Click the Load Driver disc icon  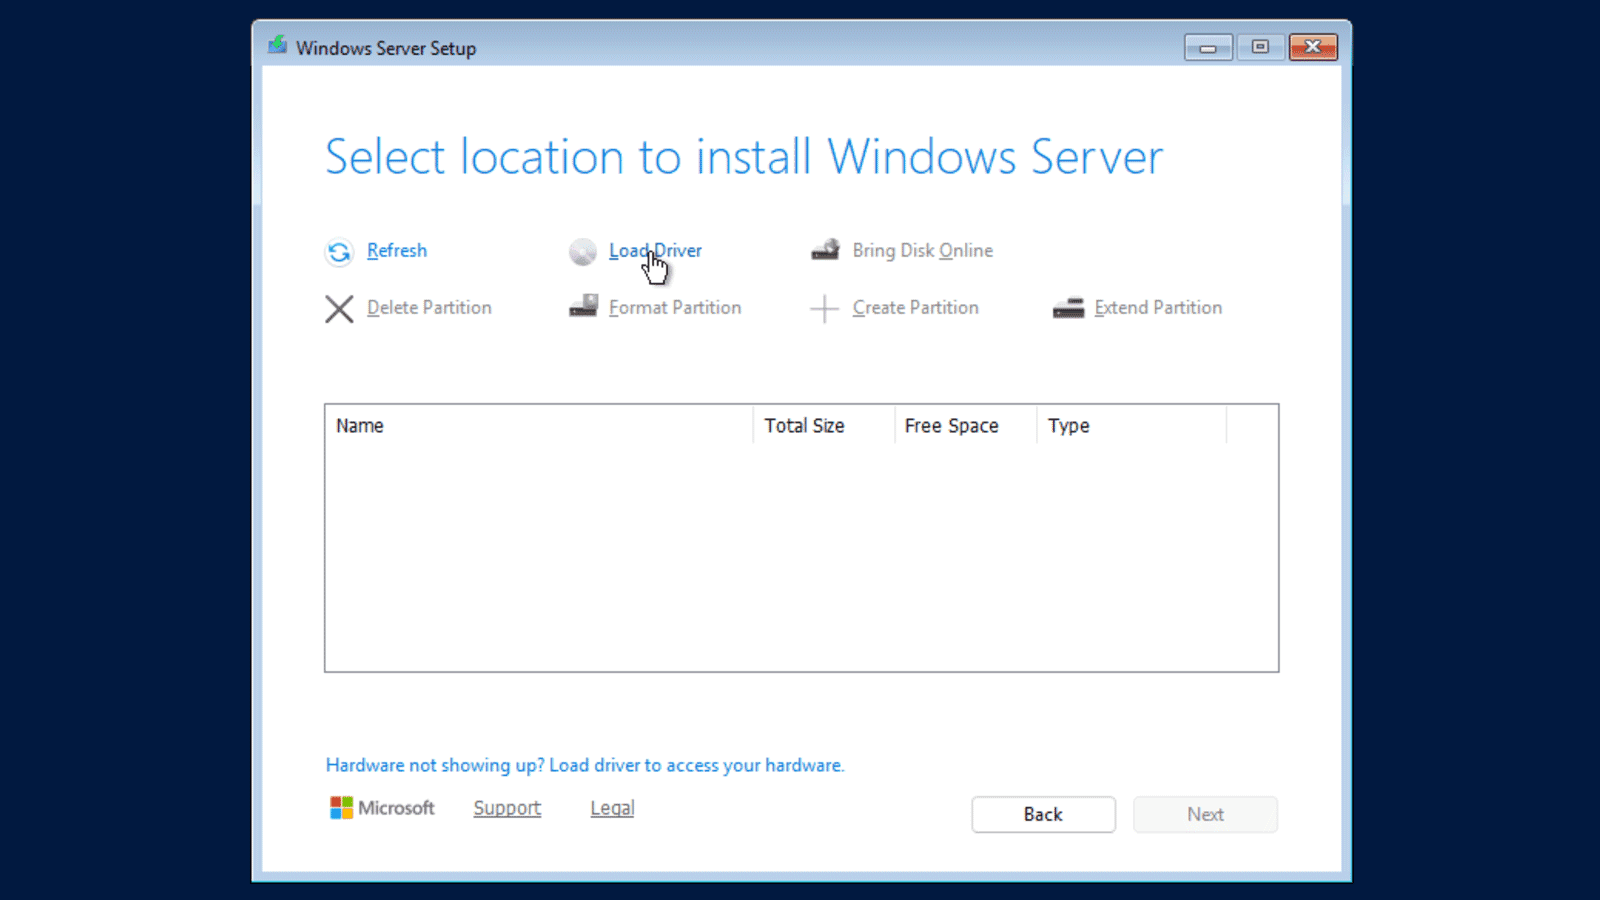tap(583, 252)
